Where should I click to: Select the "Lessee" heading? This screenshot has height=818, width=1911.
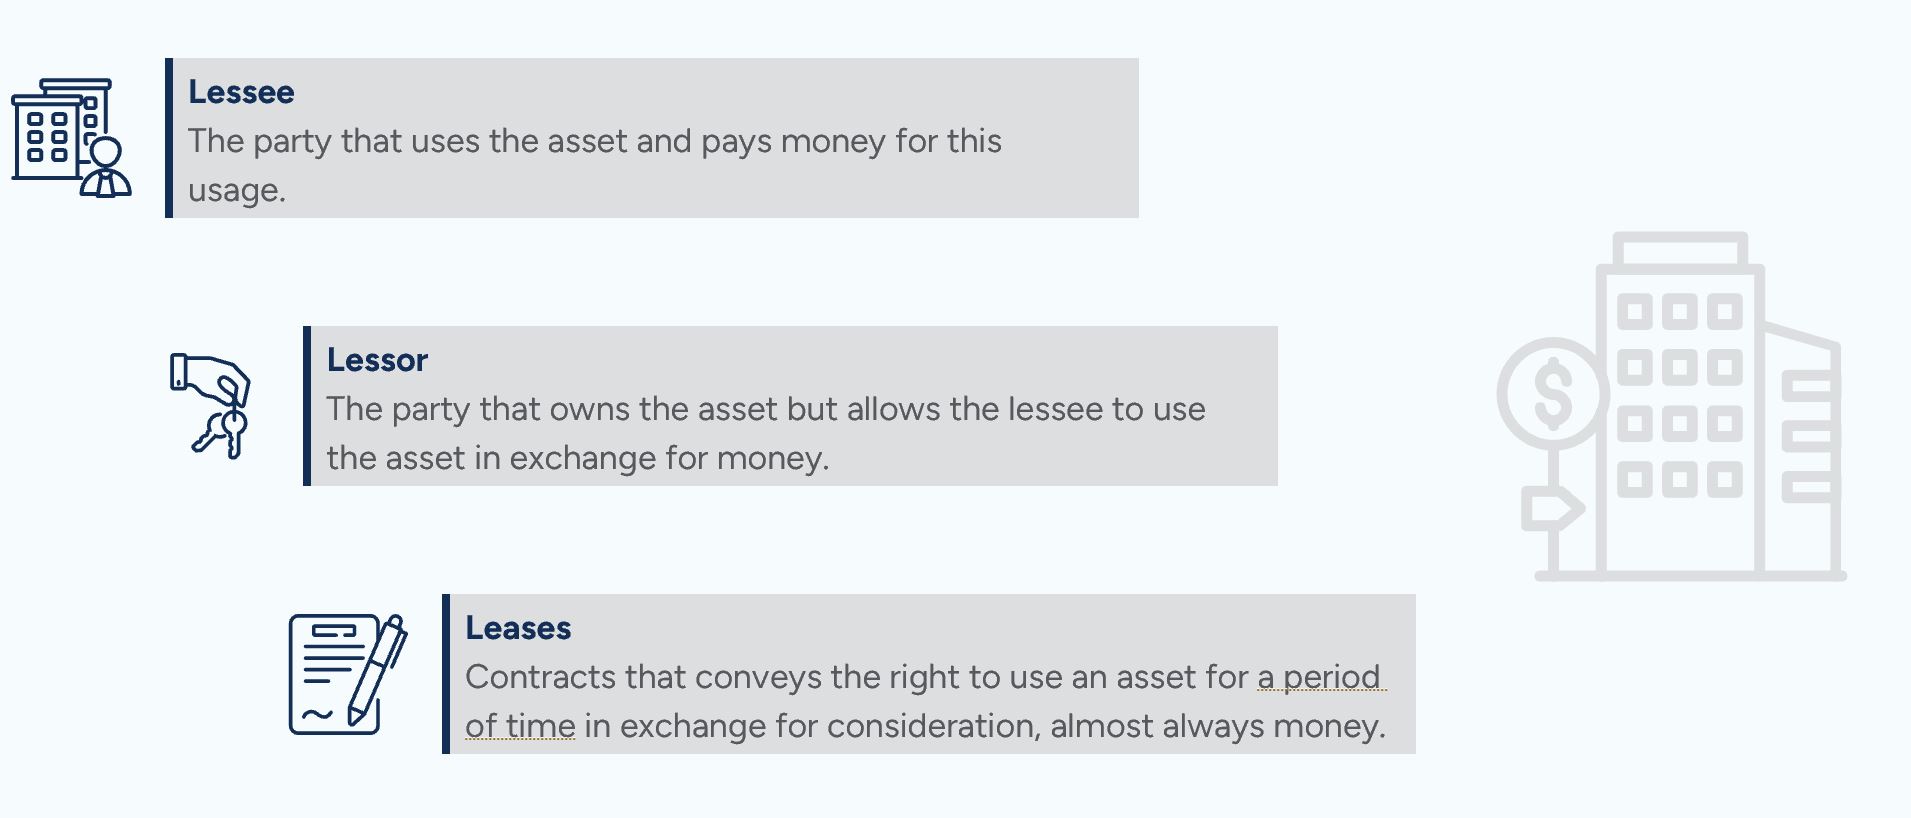[x=241, y=92]
